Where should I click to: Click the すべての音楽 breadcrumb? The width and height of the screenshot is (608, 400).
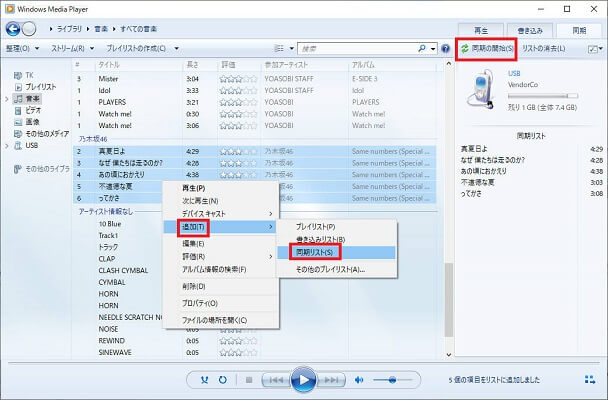tap(138, 29)
